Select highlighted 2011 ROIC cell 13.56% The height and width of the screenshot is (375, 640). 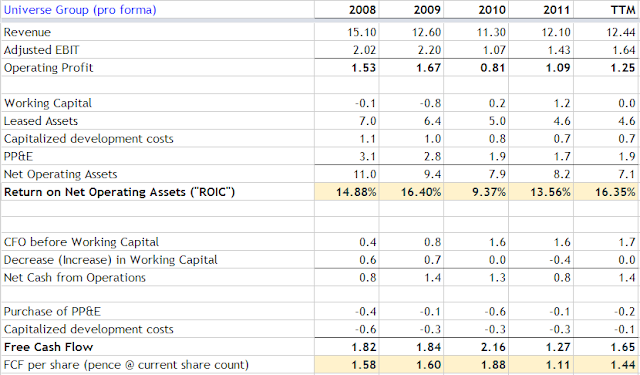point(541,192)
